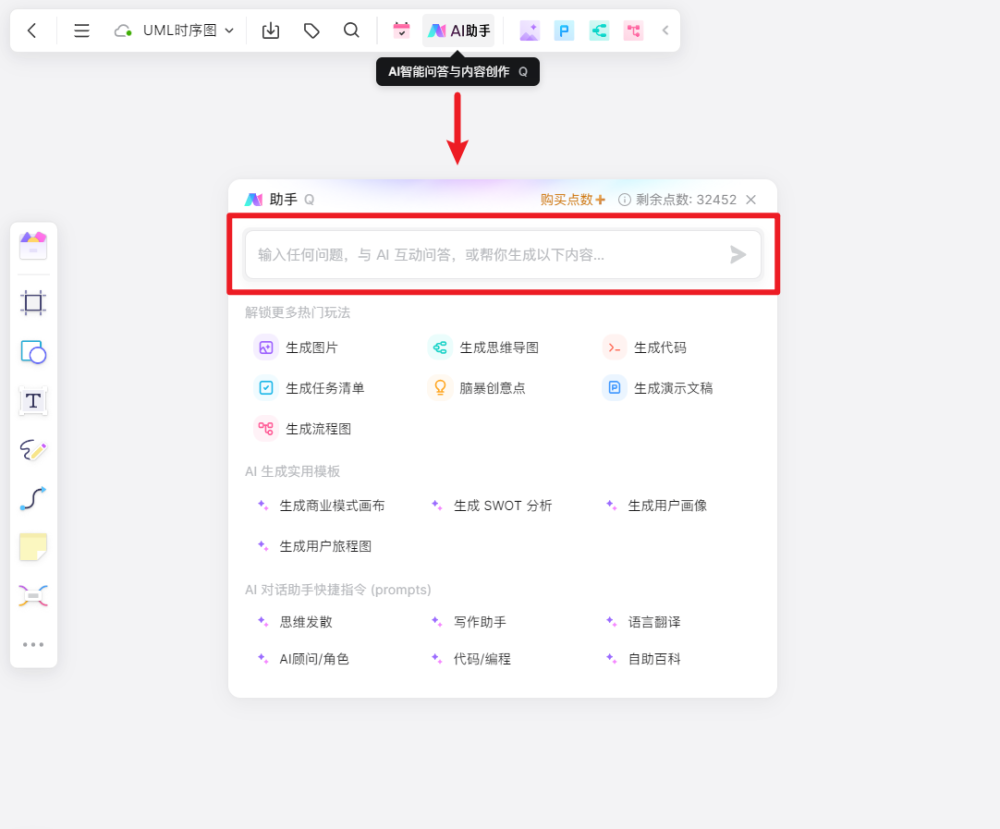This screenshot has height=829, width=1000.
Task: Select 生成 SWOT 分析 template
Action: point(492,506)
